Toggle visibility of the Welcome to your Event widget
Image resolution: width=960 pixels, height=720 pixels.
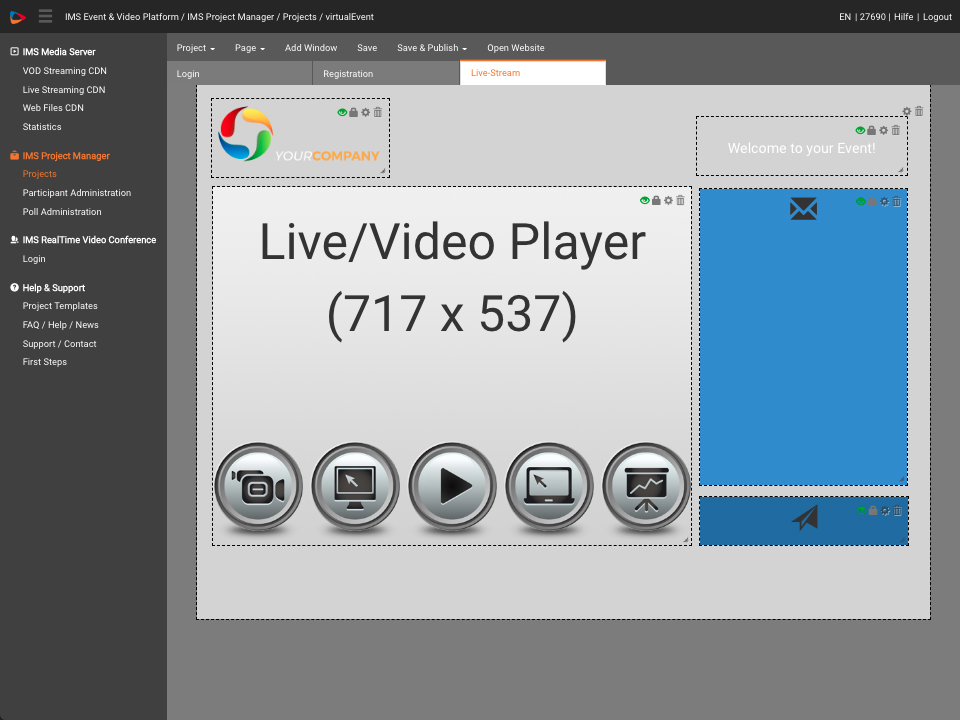[859, 130]
